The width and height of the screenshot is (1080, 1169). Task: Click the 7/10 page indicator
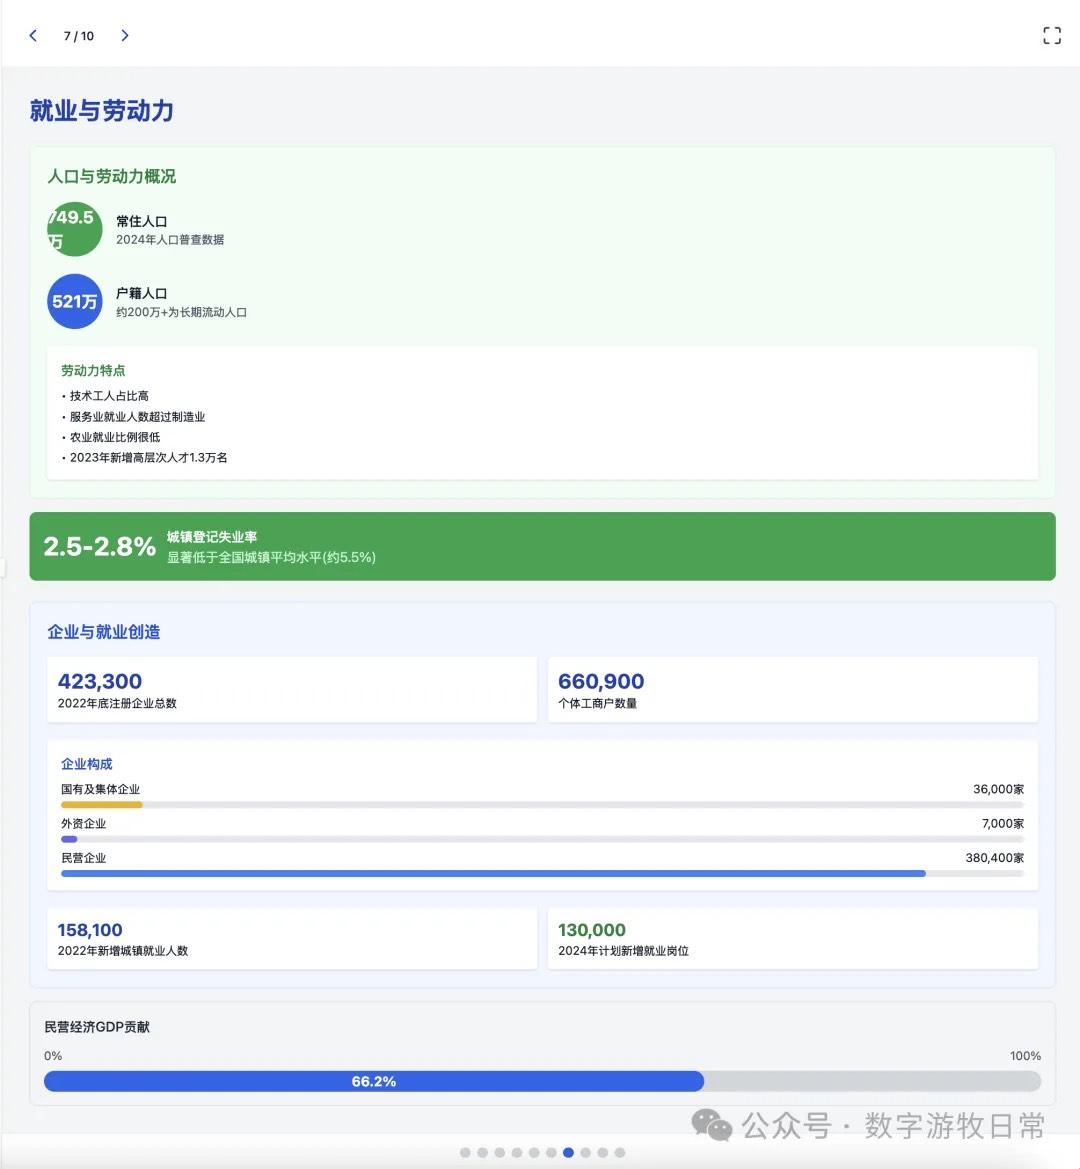(x=79, y=35)
